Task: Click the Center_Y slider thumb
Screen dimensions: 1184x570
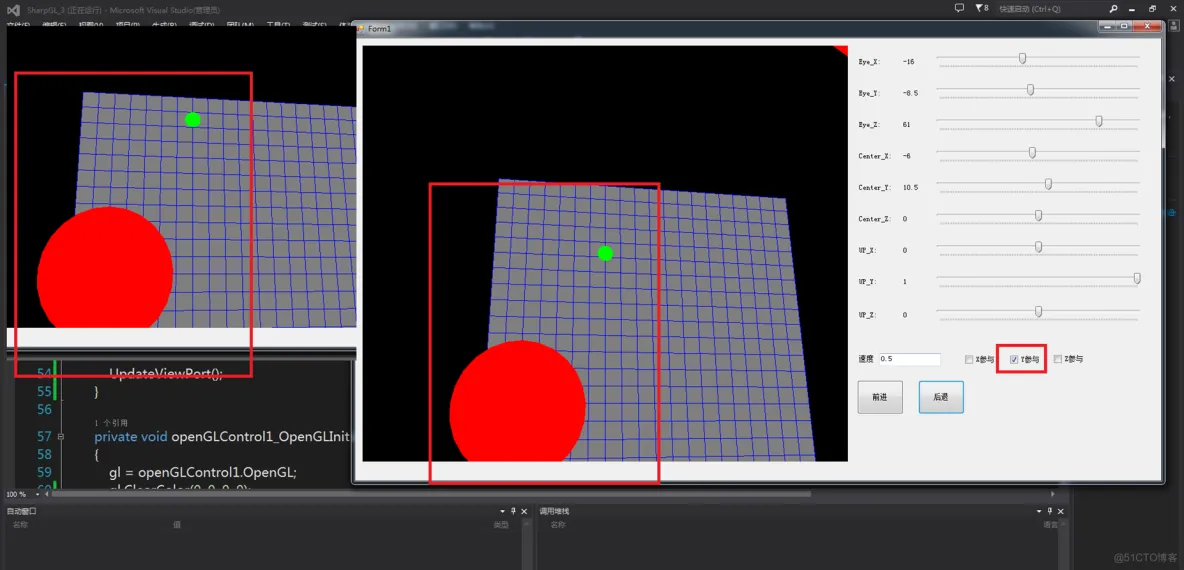Action: coord(1048,184)
